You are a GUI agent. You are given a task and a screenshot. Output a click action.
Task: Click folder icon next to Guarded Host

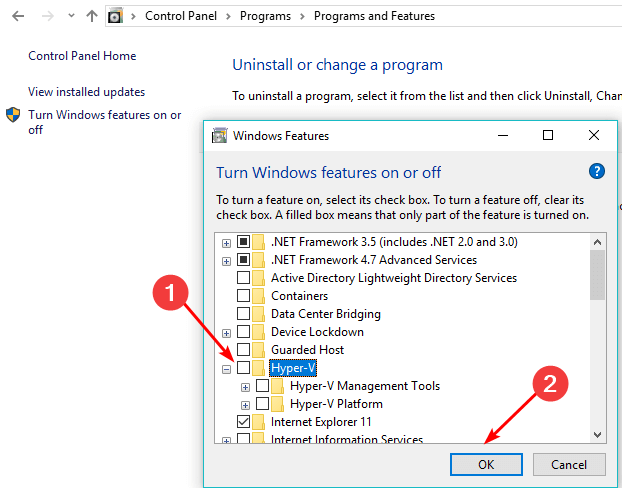point(259,350)
